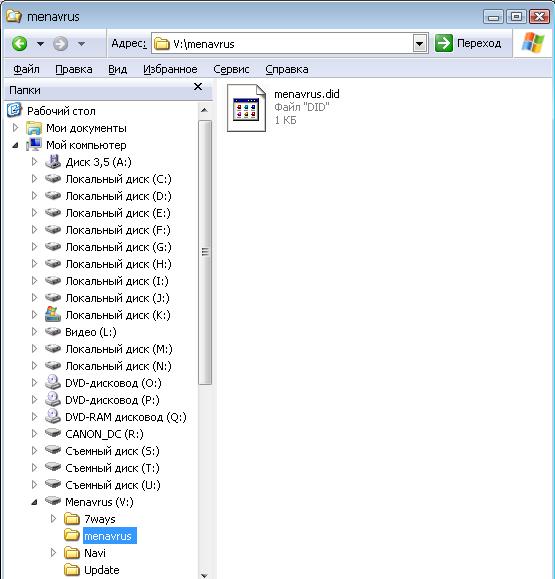Minimize the menavrus window

493,17
